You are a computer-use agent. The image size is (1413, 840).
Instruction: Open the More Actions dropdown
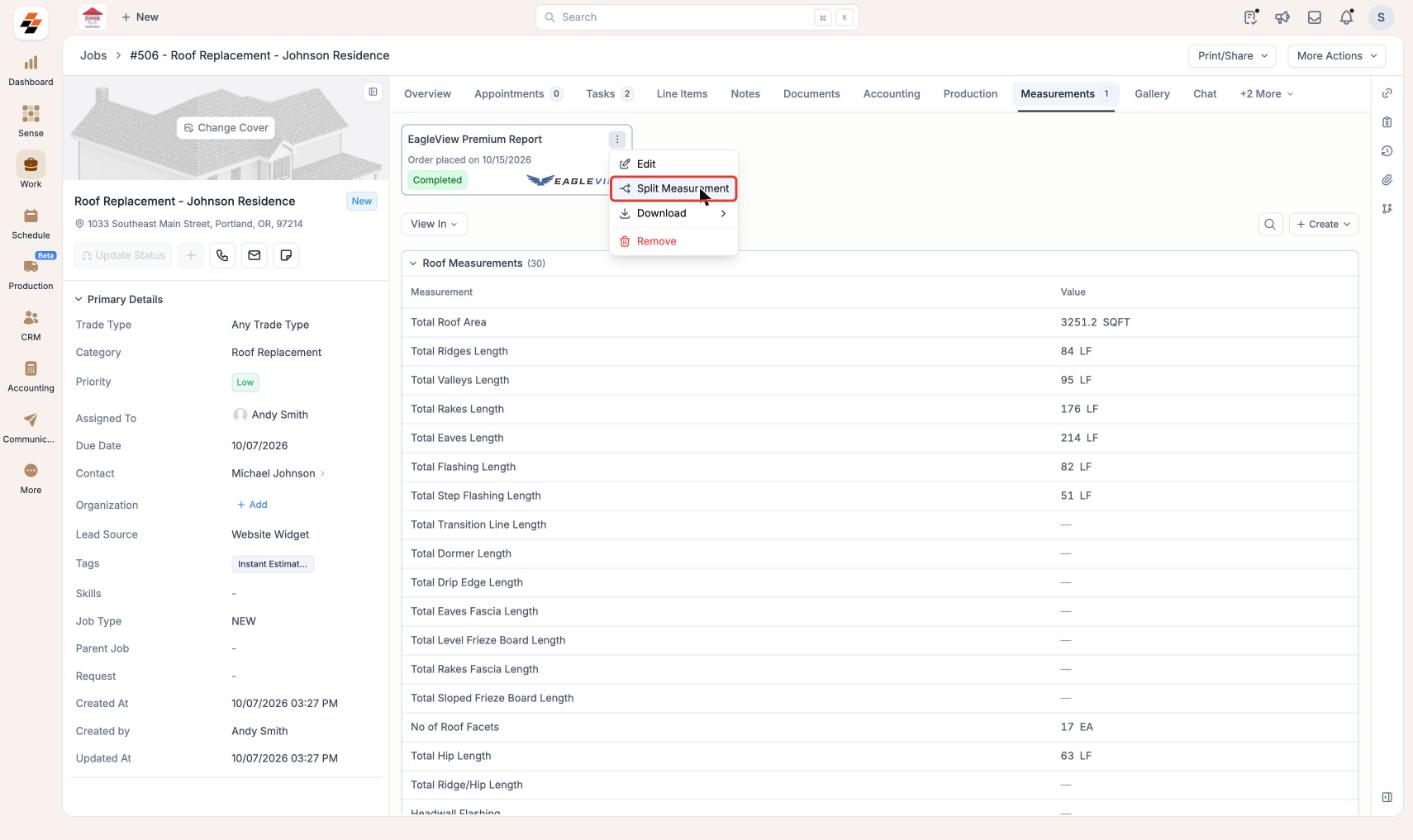(1336, 56)
